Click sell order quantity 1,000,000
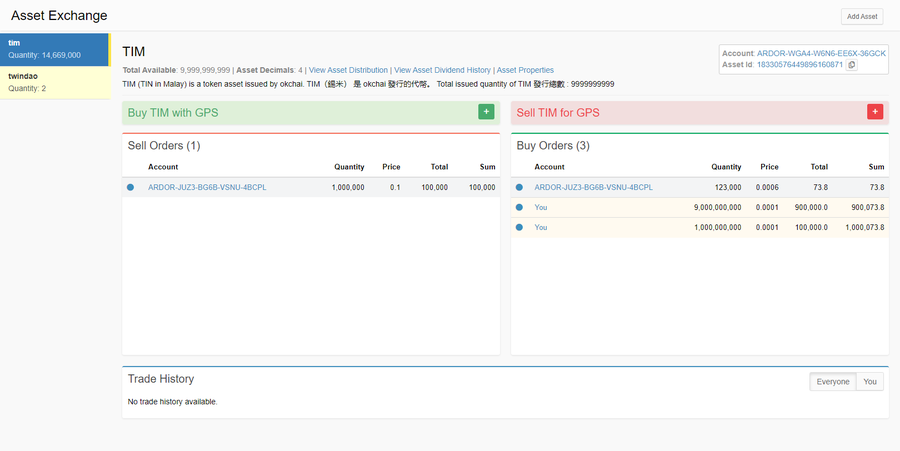Screen dimensions: 900x451 coord(348,187)
